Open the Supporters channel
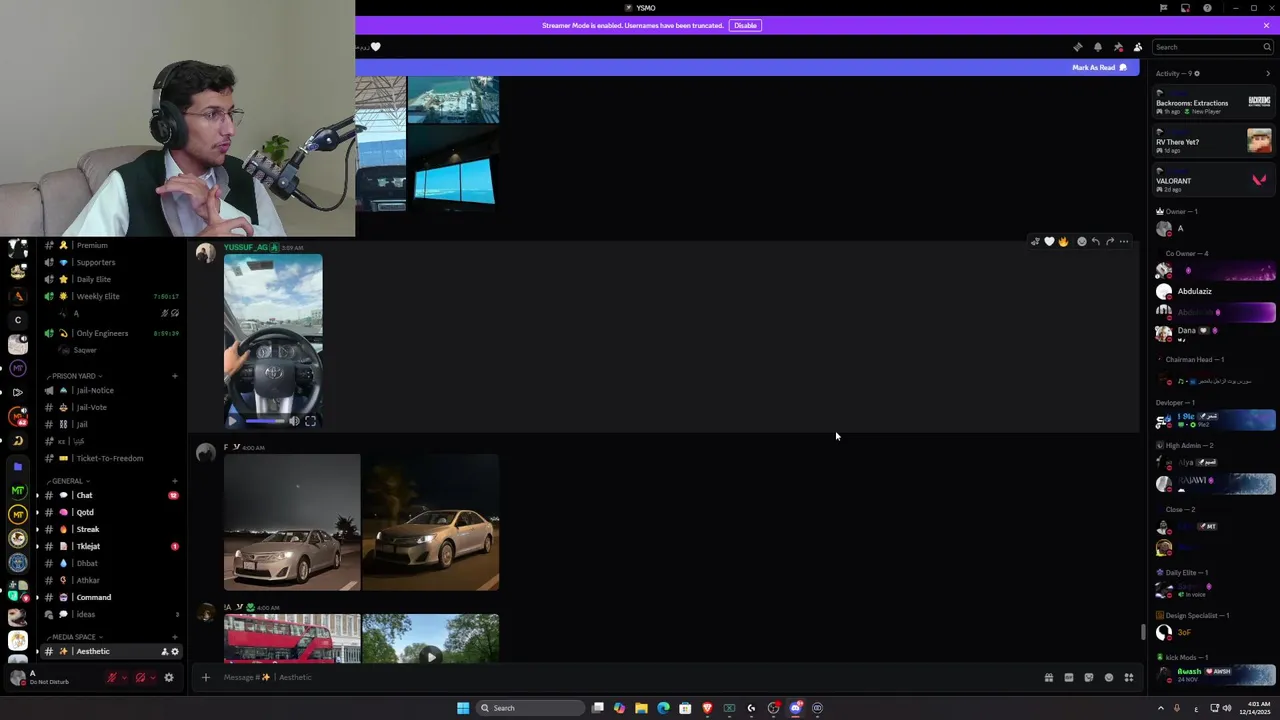1280x720 pixels. pos(110,262)
